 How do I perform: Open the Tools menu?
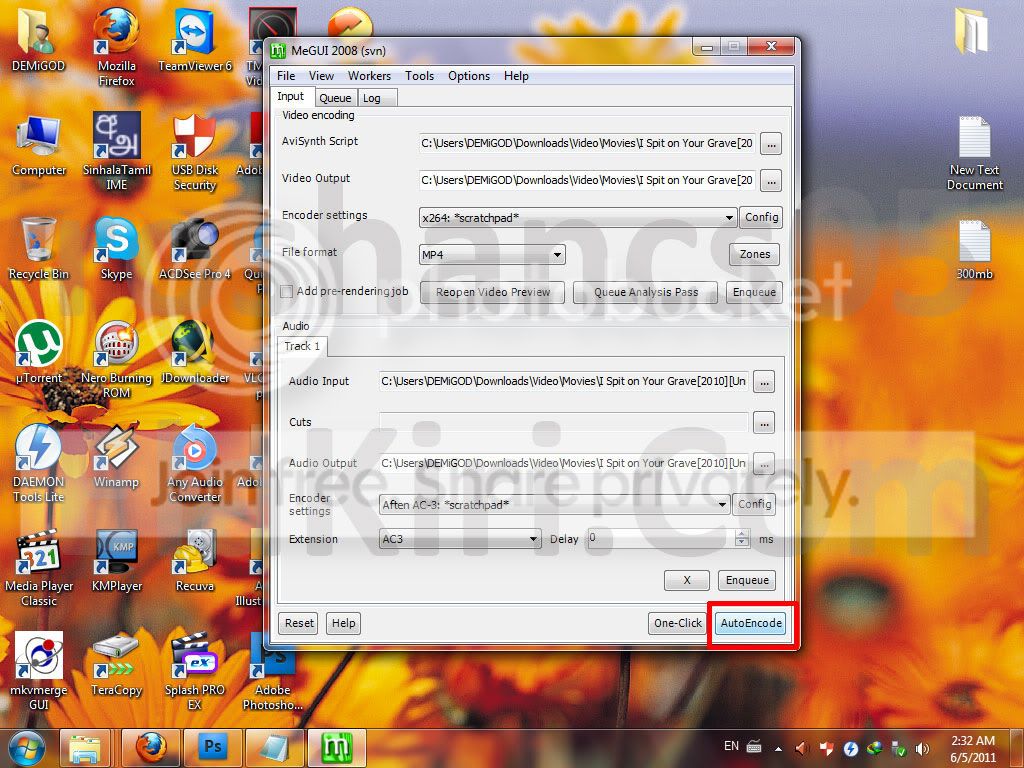(419, 76)
